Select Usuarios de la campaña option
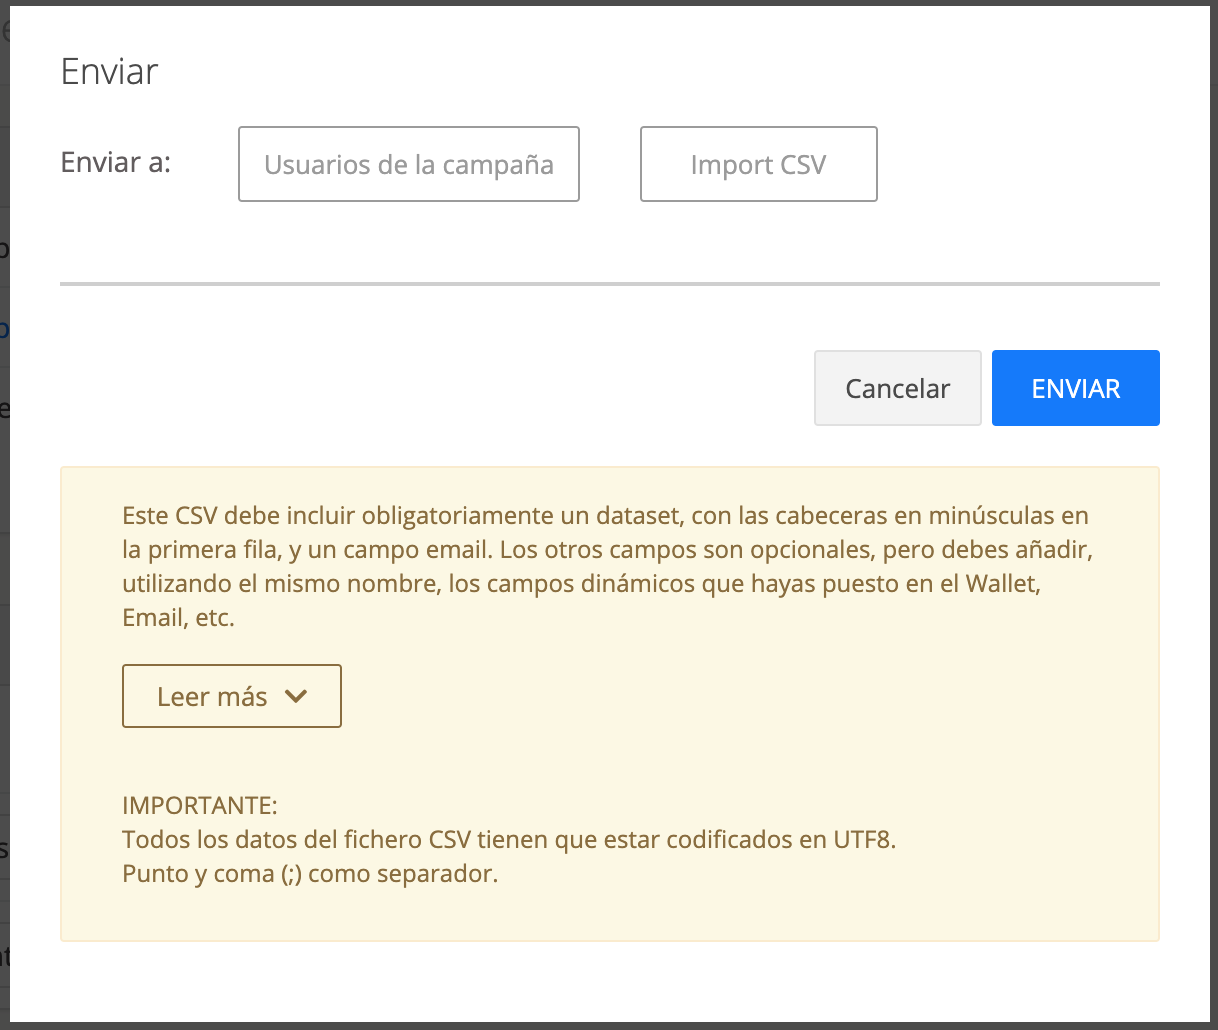Image resolution: width=1218 pixels, height=1030 pixels. pyautogui.click(x=408, y=164)
